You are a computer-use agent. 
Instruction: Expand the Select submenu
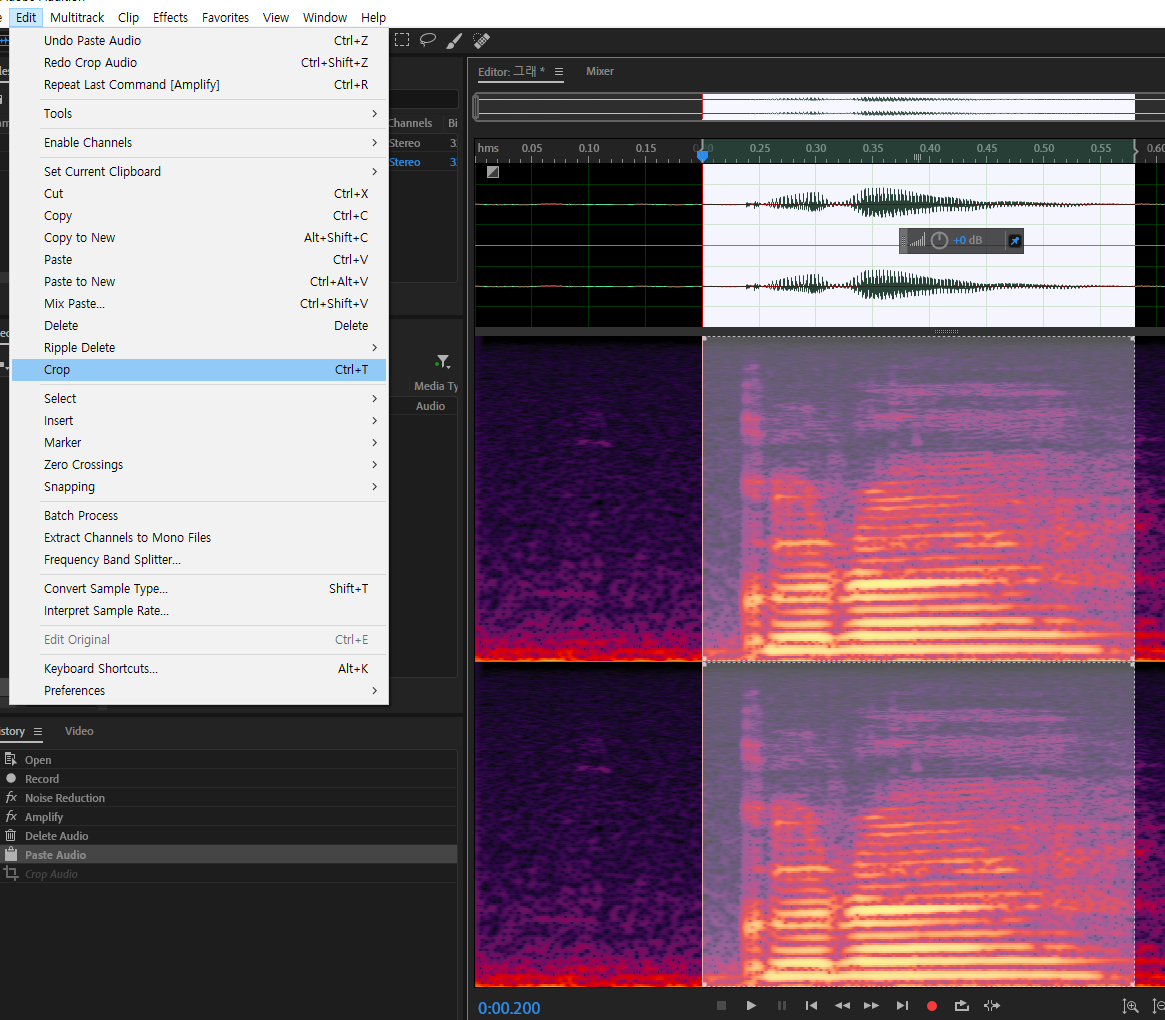(199, 399)
